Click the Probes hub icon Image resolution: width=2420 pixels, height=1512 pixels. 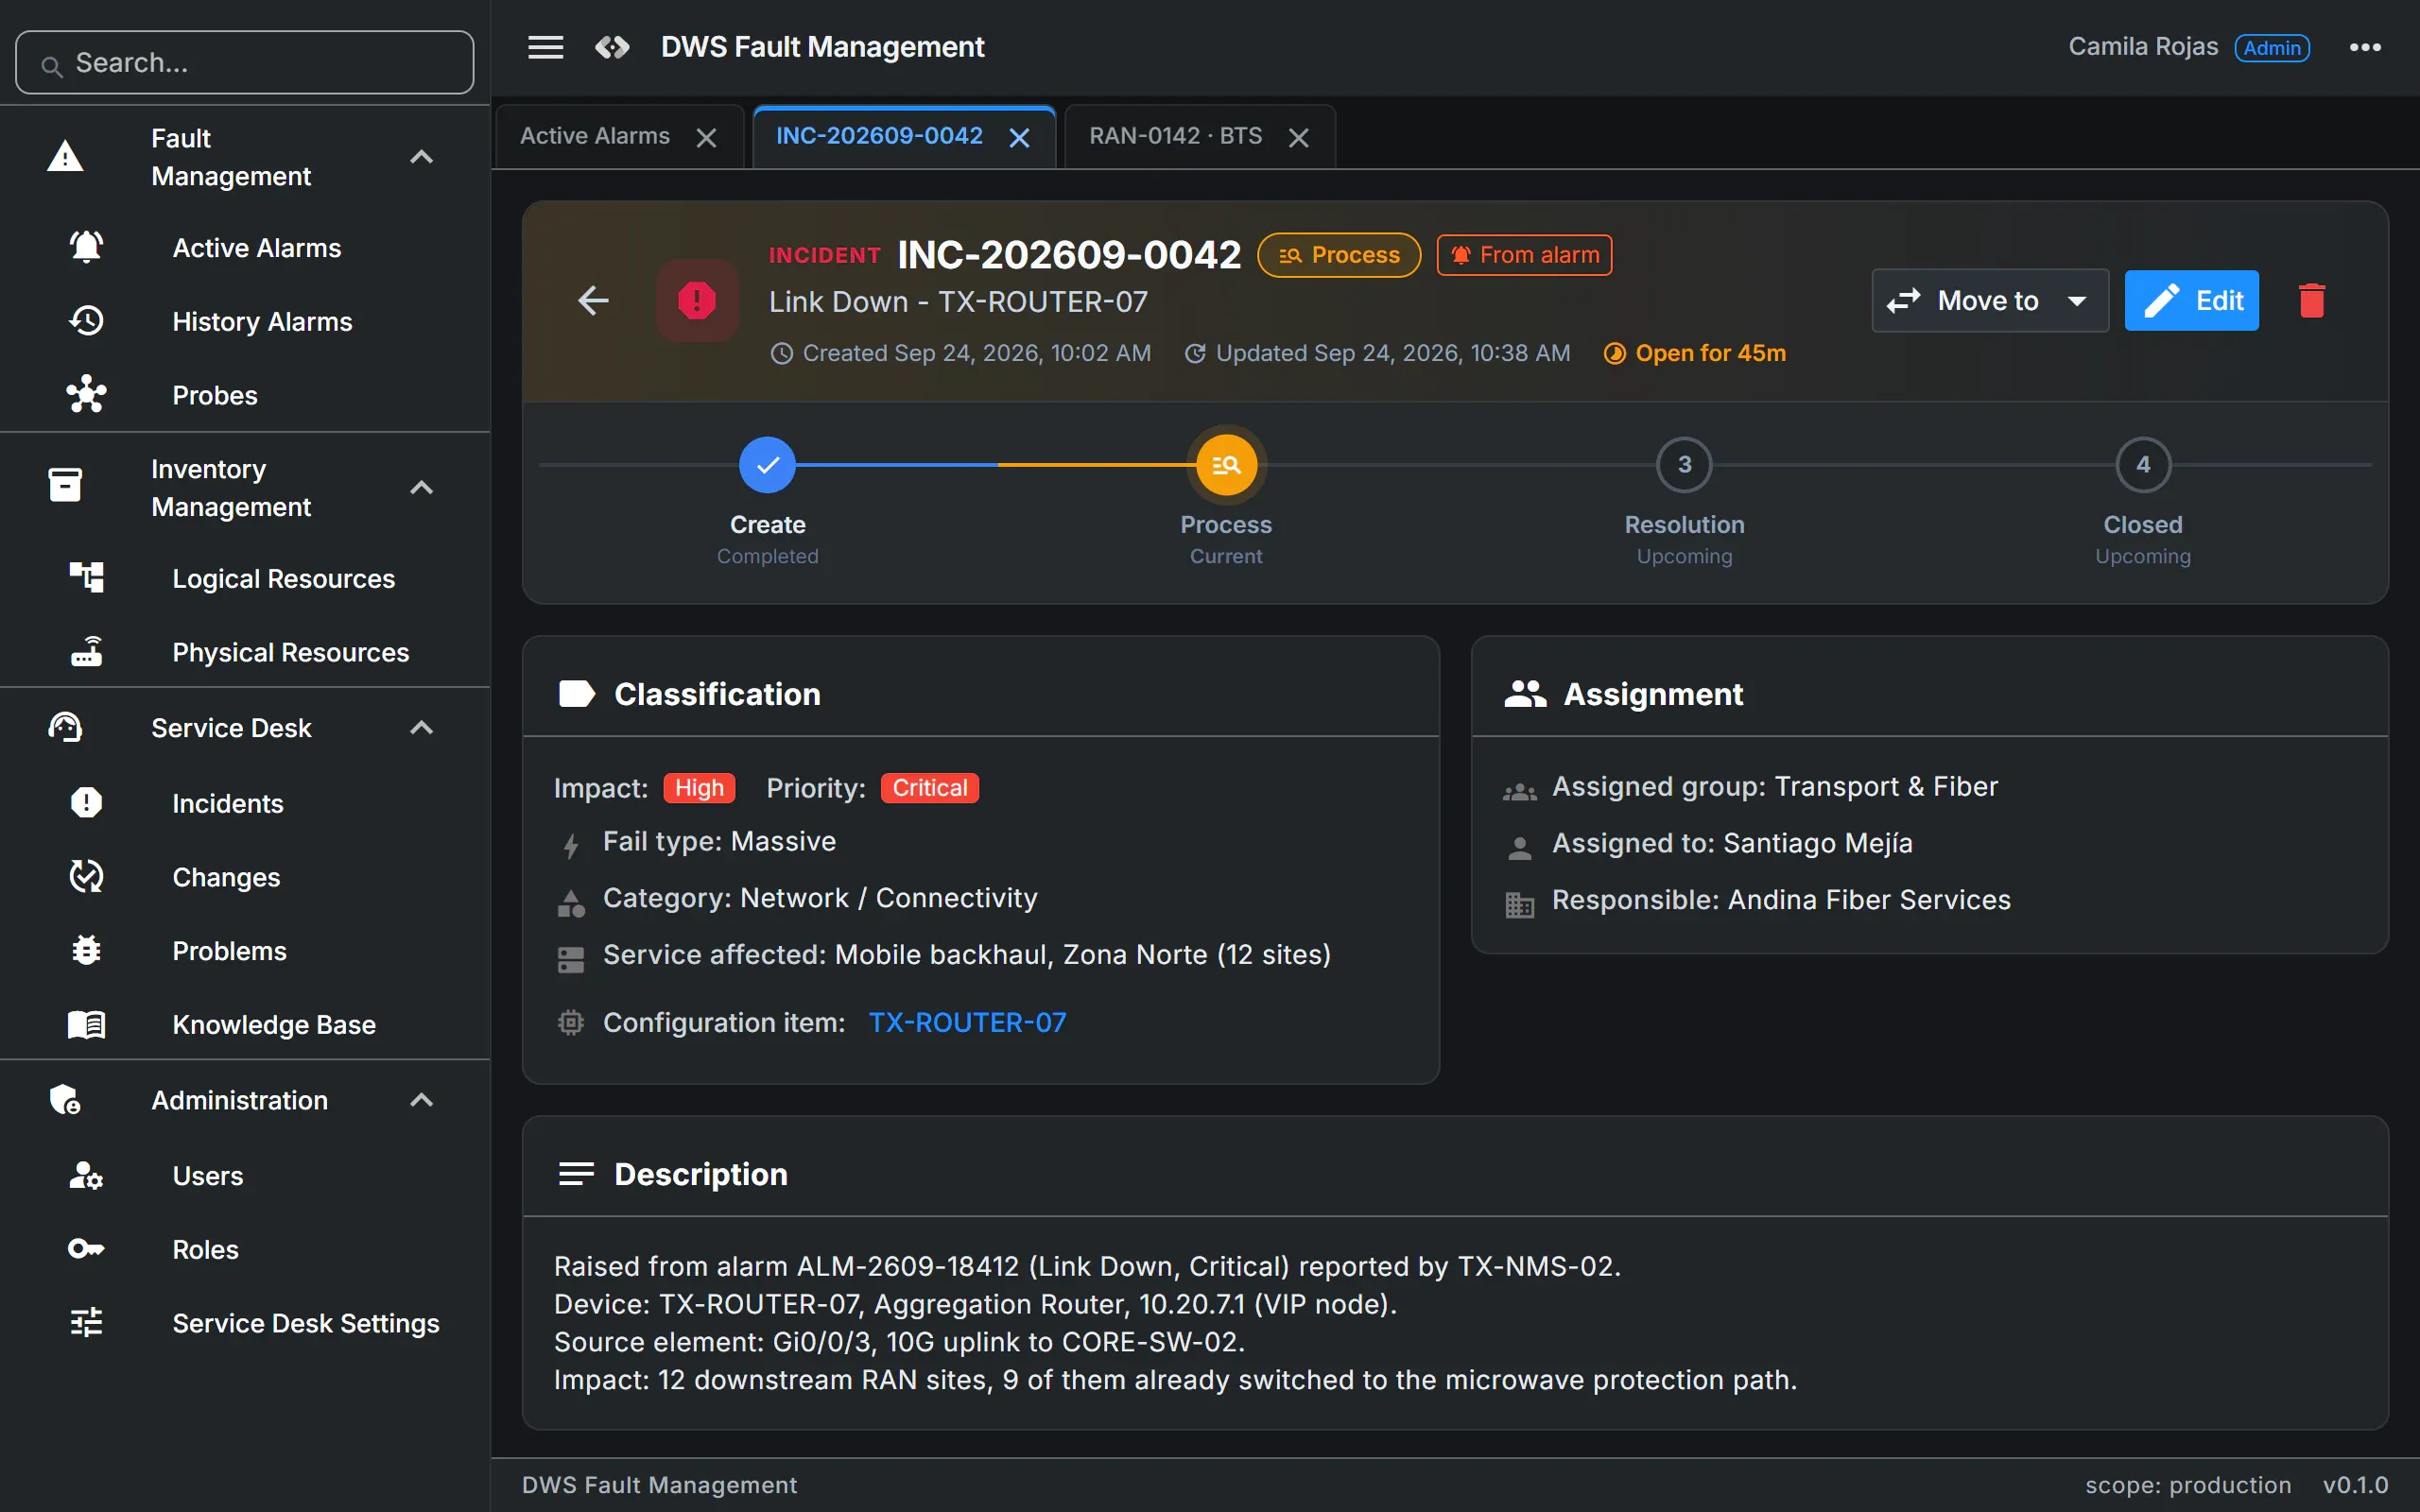[x=86, y=395]
